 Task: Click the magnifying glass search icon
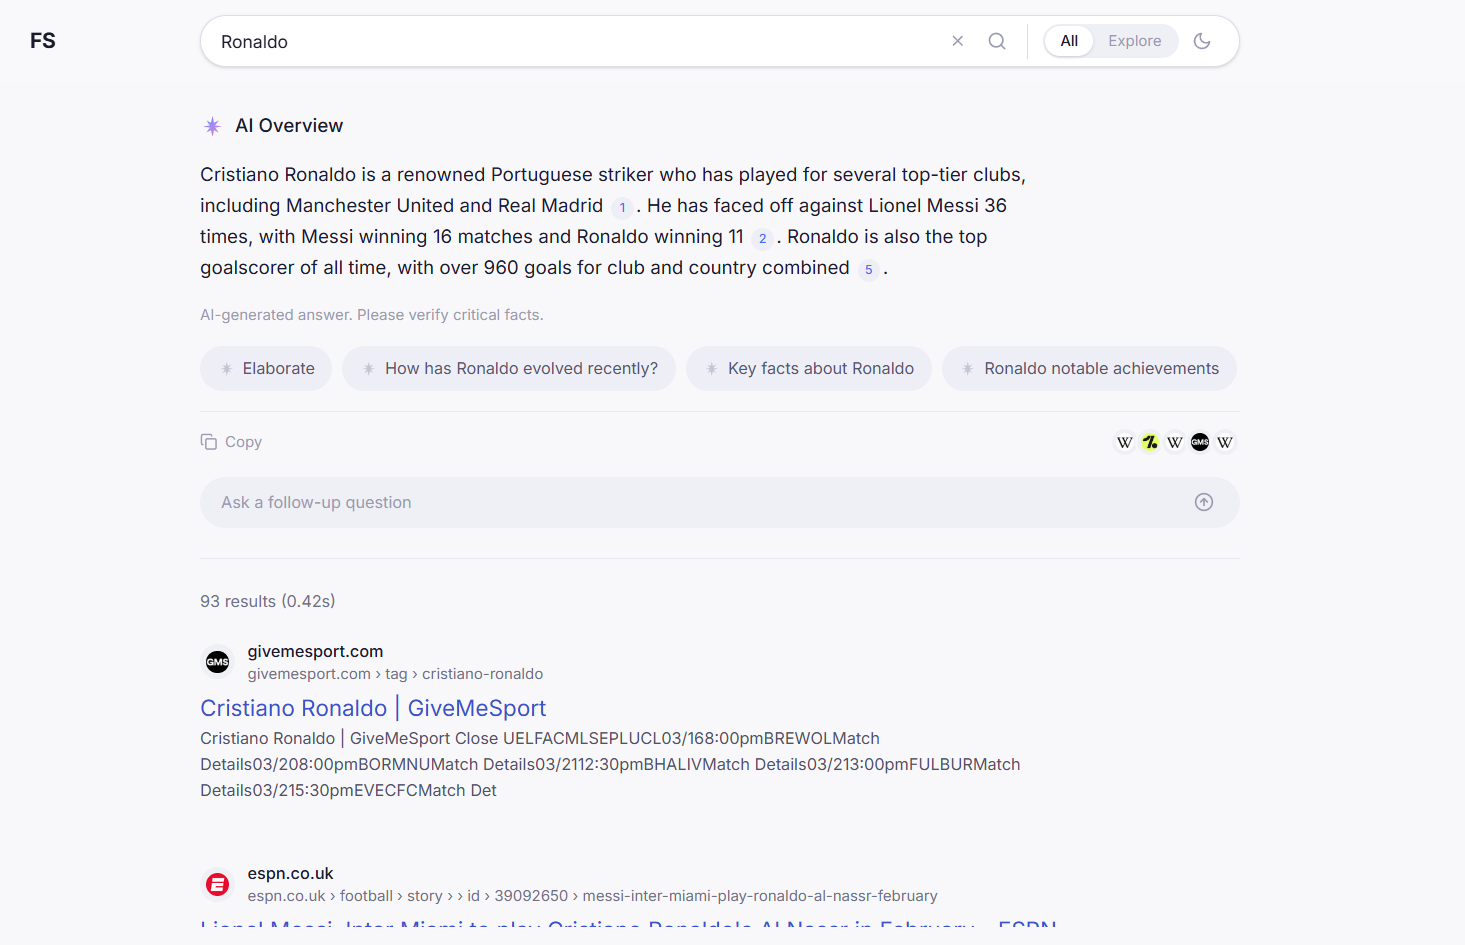coord(996,41)
